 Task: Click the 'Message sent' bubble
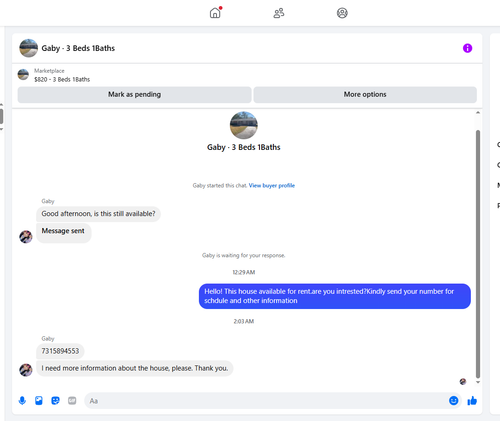coord(63,233)
